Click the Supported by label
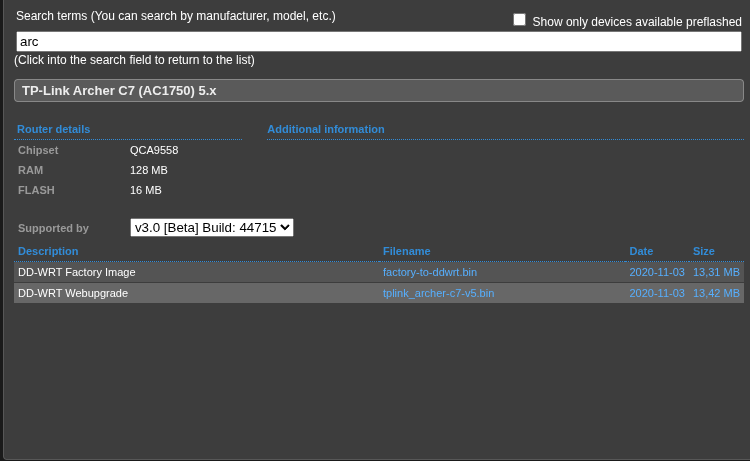Viewport: 750px width, 461px height. pos(53,228)
